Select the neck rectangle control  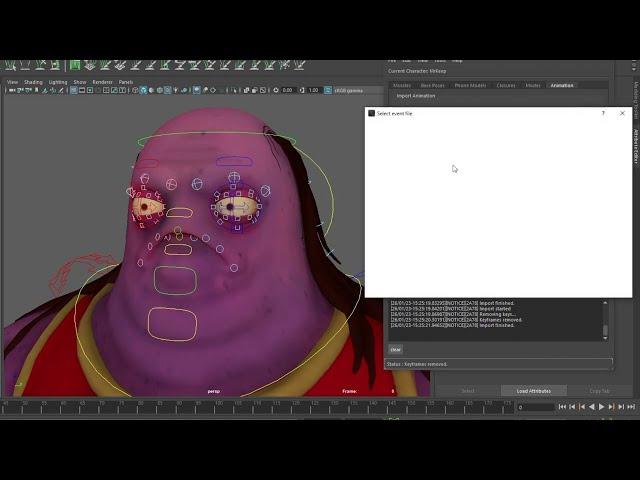click(172, 324)
